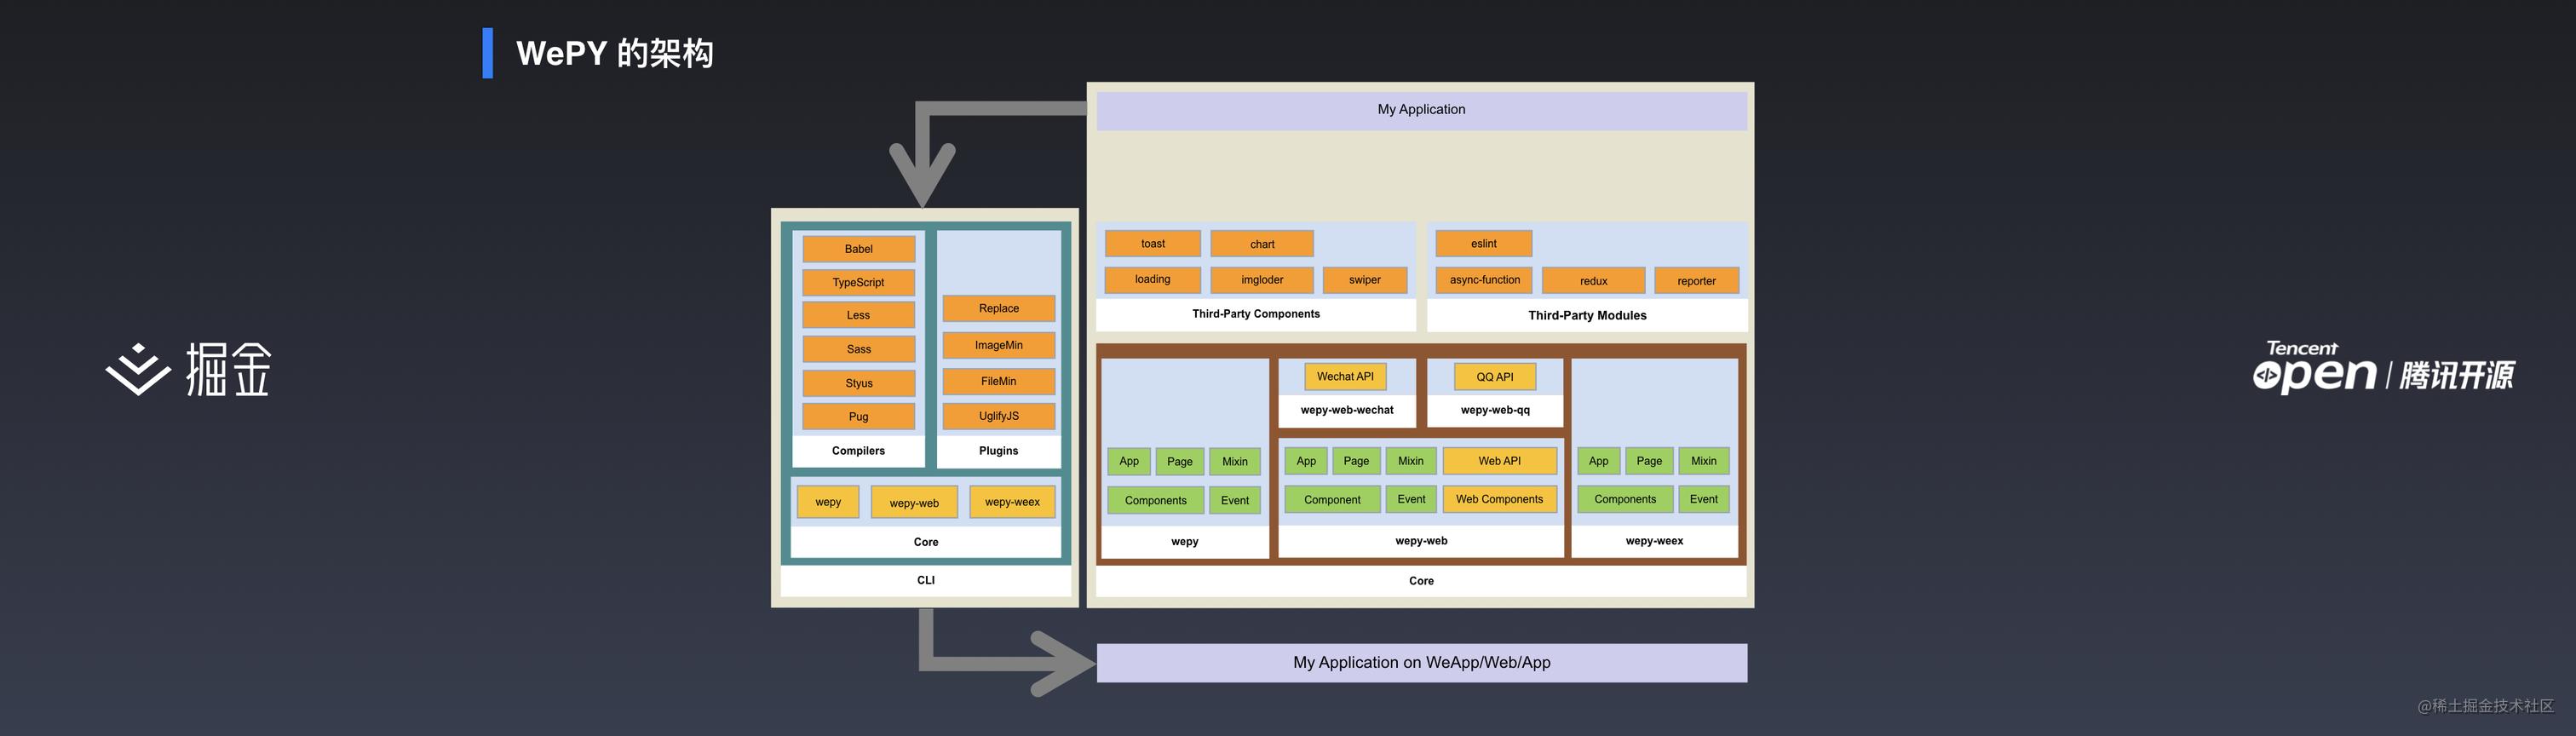
Task: Select the Babel compiler box
Action: pyautogui.click(x=858, y=249)
